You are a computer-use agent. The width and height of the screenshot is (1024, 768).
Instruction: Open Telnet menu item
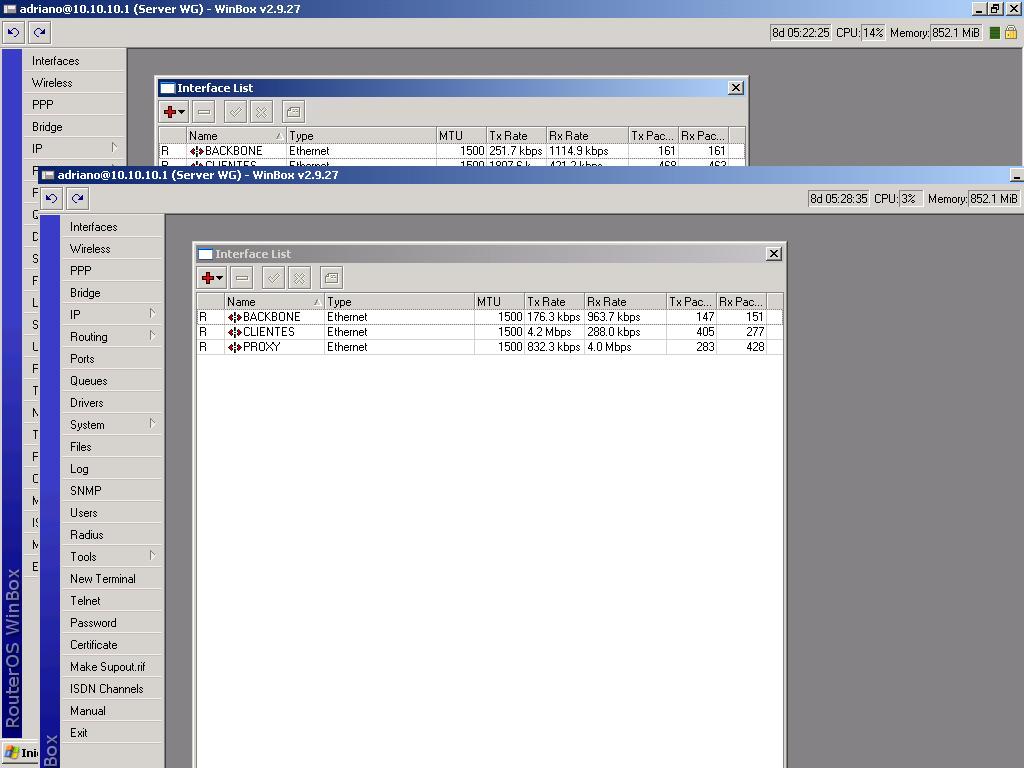[112, 601]
